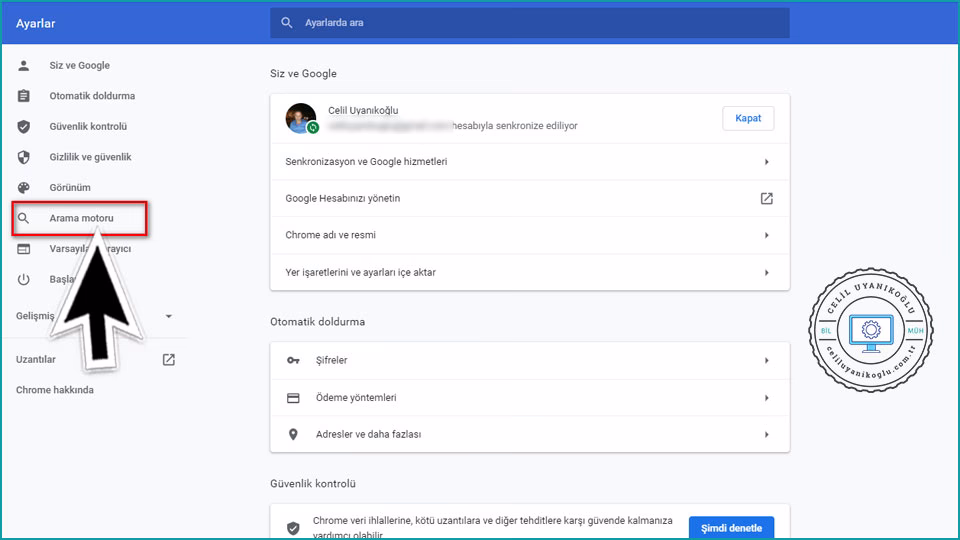Viewport: 960px width, 540px height.
Task: Open the Arama motoru settings section
Action: (x=81, y=218)
